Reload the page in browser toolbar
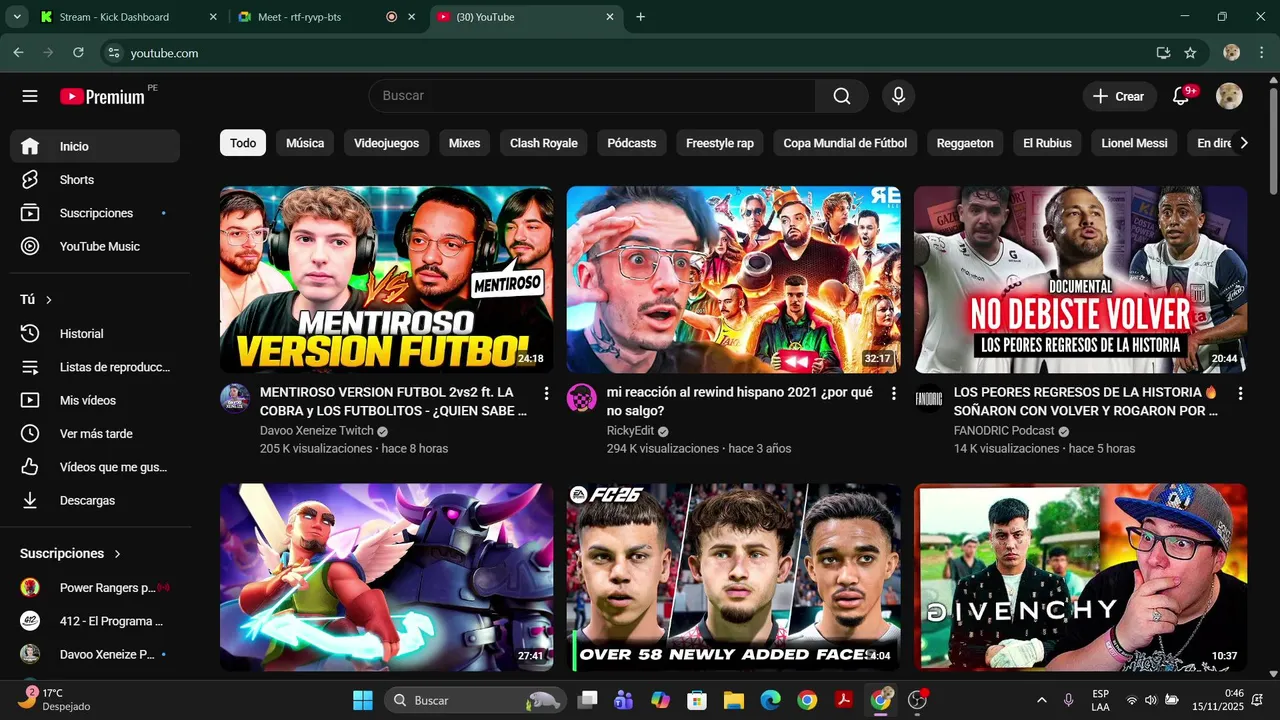This screenshot has height=720, width=1280. [x=78, y=53]
